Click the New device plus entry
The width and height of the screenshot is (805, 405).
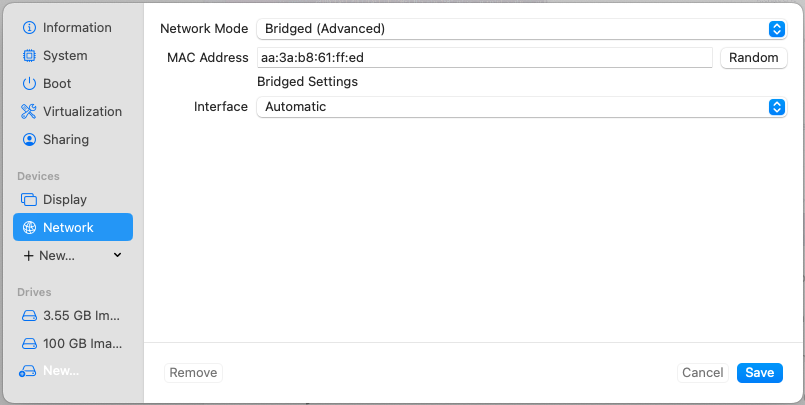pos(49,256)
